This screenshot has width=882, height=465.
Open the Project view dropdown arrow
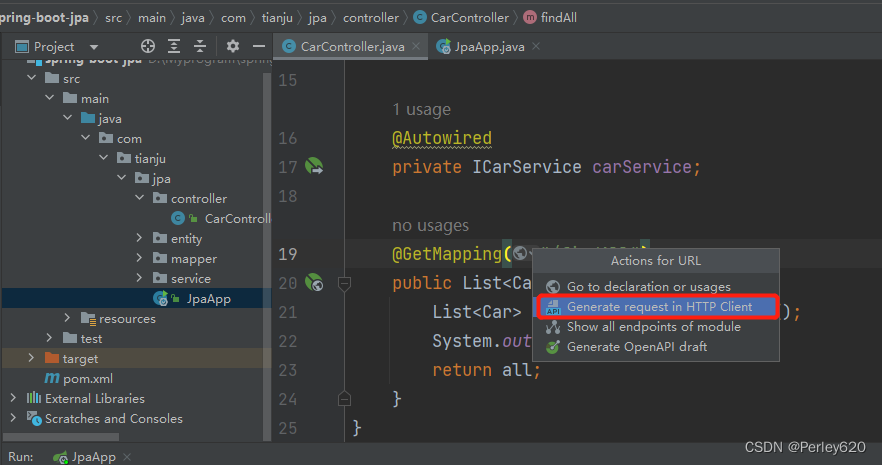[x=94, y=47]
